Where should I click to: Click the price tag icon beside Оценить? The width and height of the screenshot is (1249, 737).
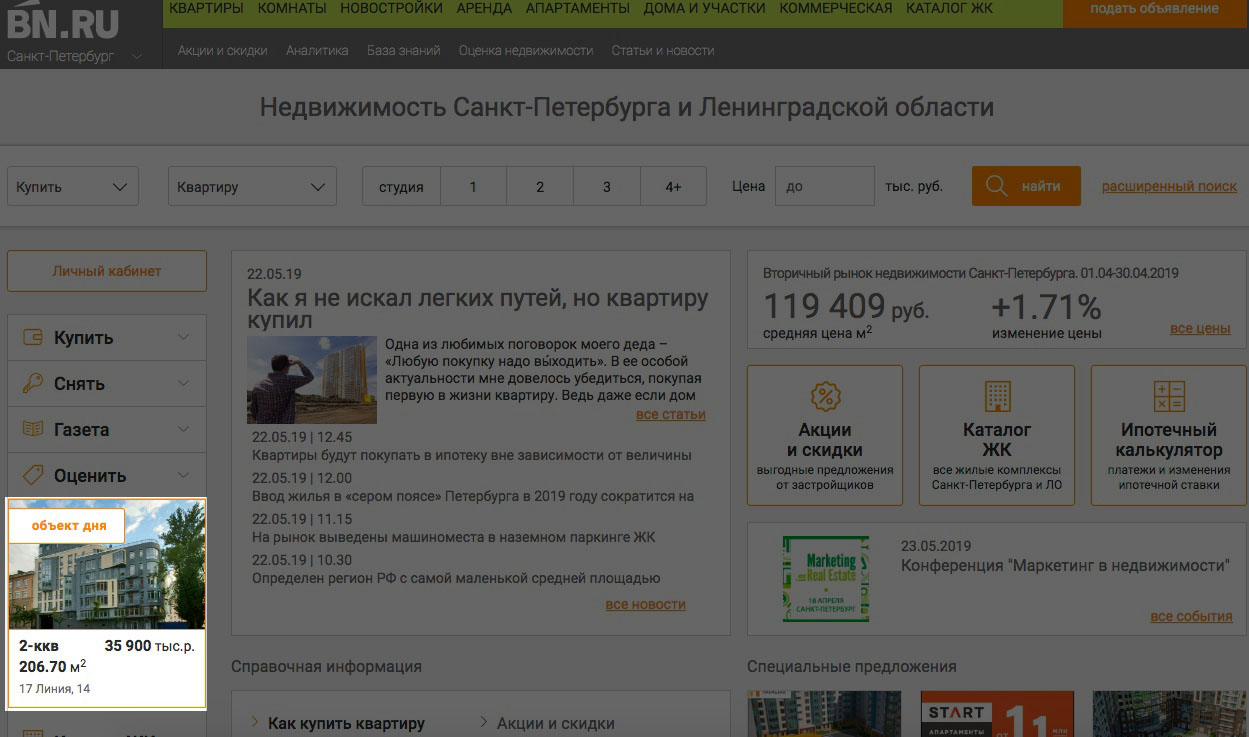[33, 476]
